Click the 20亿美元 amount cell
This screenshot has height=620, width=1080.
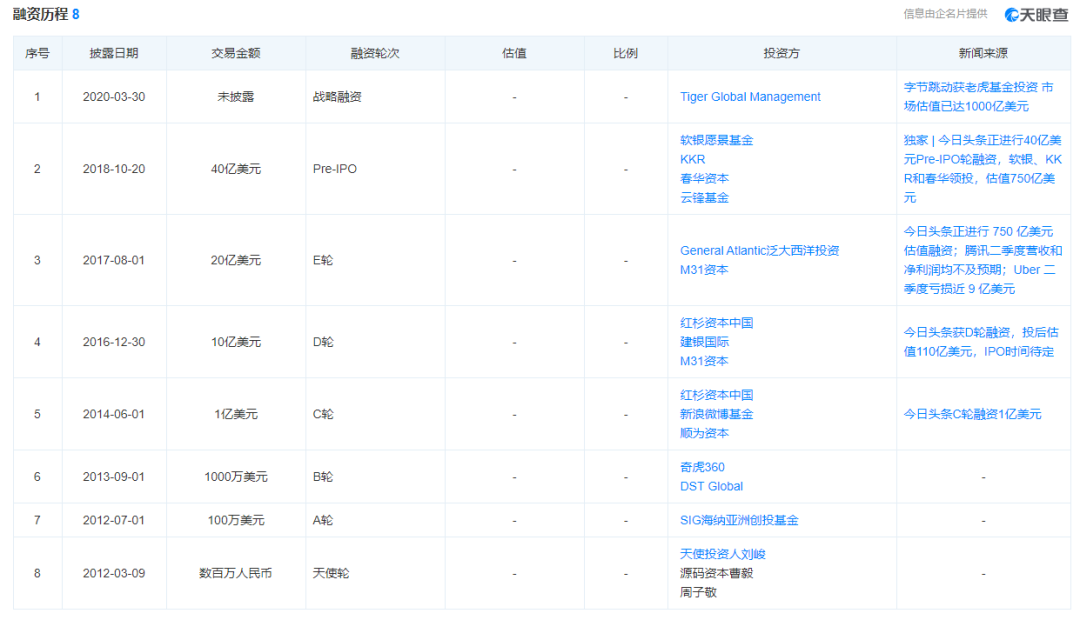click(x=236, y=260)
